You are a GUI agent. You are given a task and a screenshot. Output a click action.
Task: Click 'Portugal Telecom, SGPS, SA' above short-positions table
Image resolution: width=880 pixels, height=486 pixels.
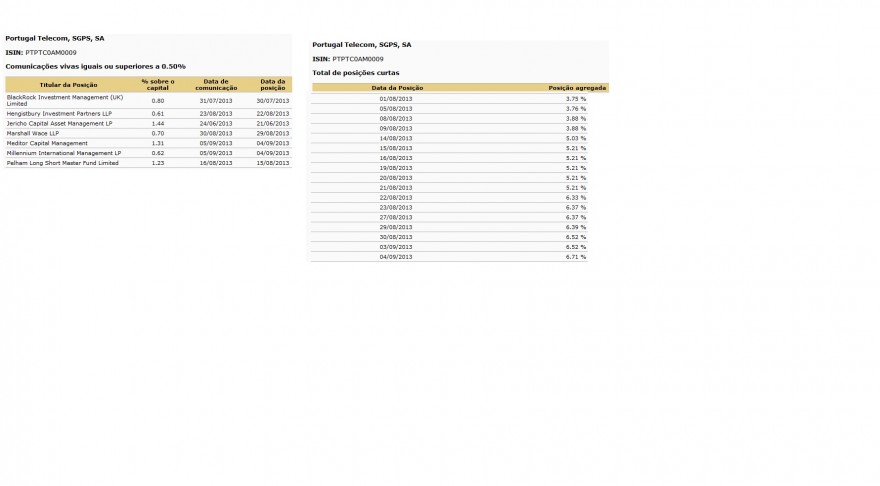click(x=362, y=45)
